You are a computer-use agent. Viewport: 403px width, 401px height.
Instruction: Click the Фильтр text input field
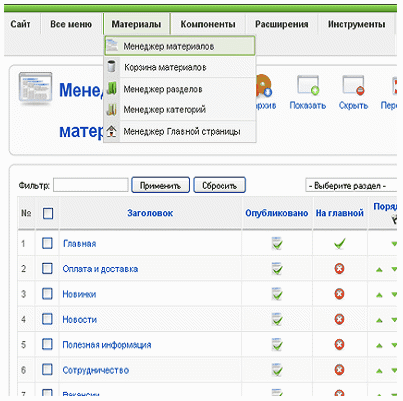(91, 185)
